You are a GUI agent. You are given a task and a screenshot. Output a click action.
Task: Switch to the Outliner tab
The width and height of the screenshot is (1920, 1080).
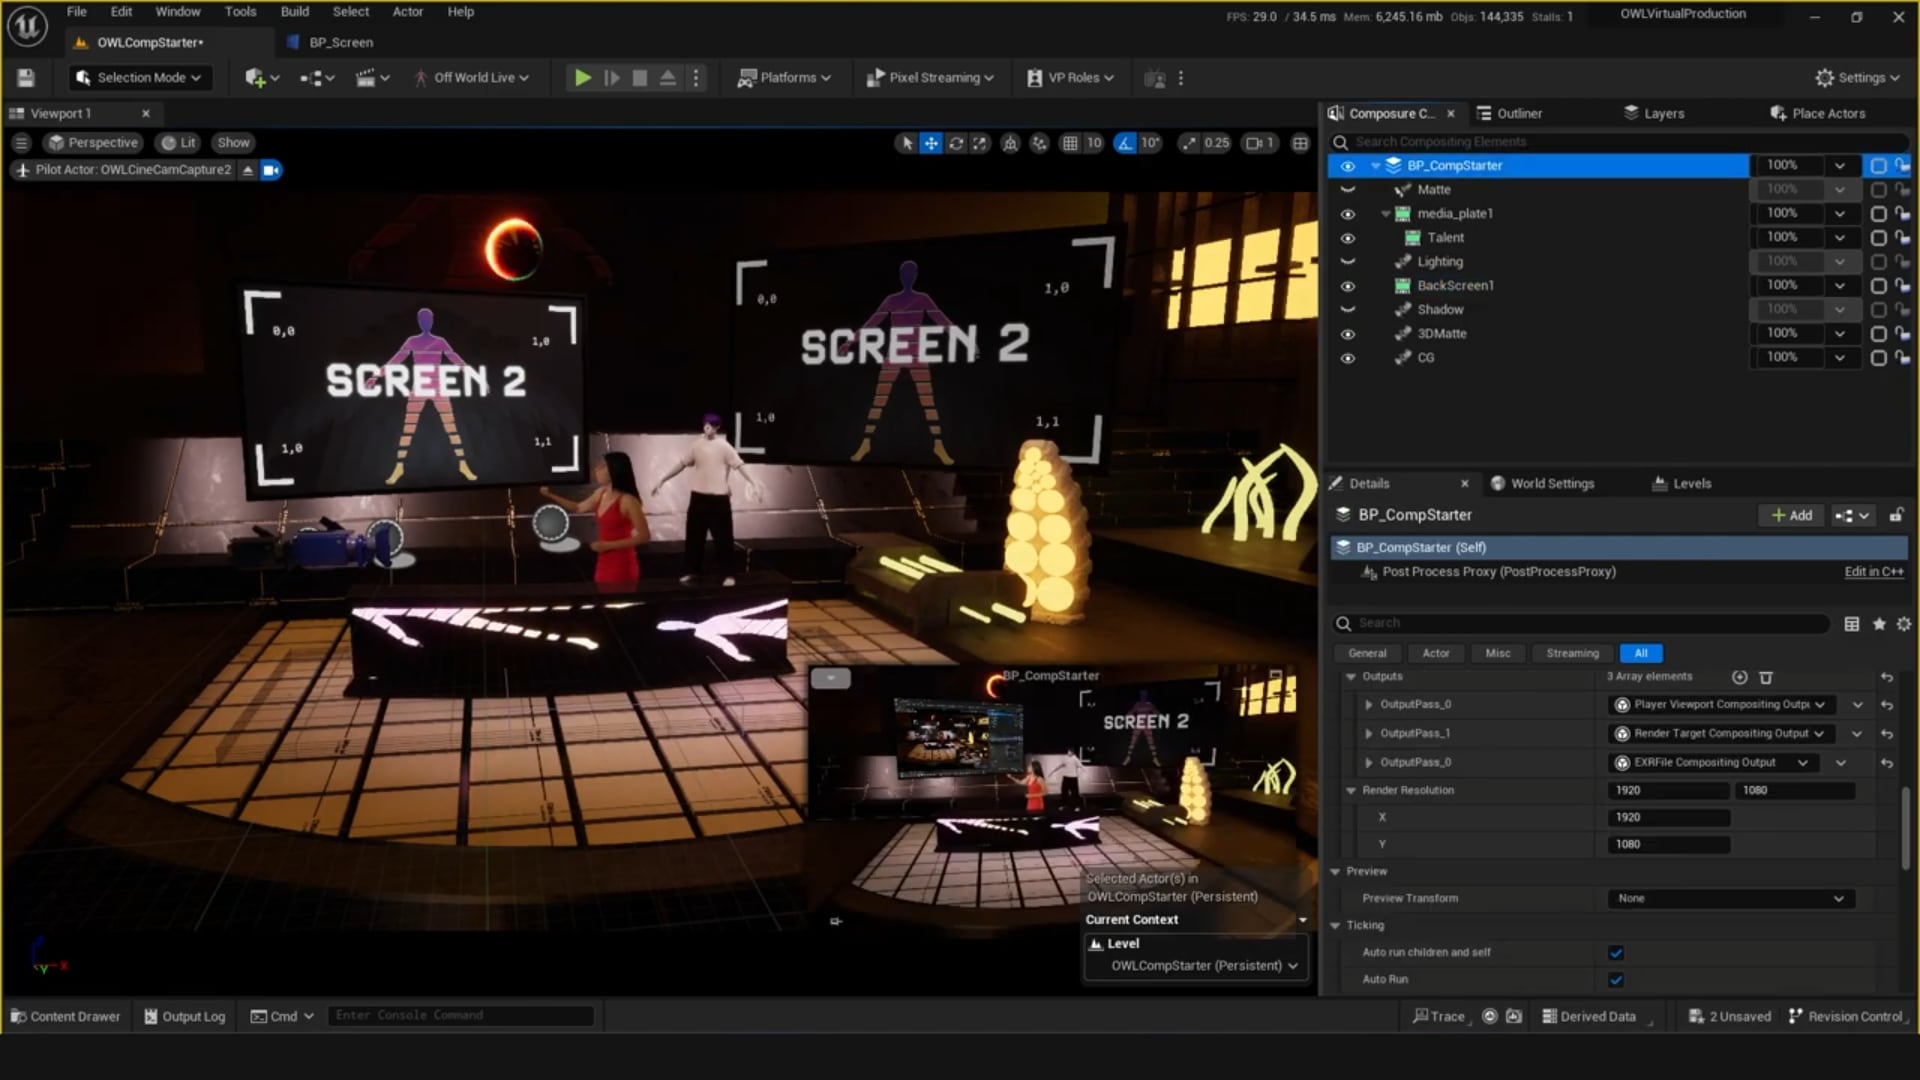pos(1510,113)
